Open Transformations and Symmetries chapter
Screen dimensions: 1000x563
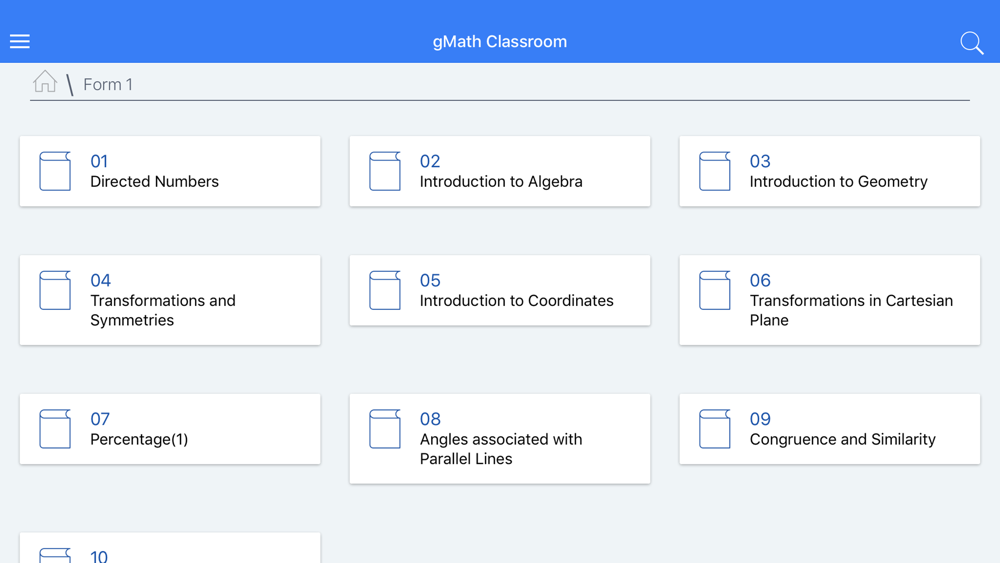pyautogui.click(x=163, y=310)
